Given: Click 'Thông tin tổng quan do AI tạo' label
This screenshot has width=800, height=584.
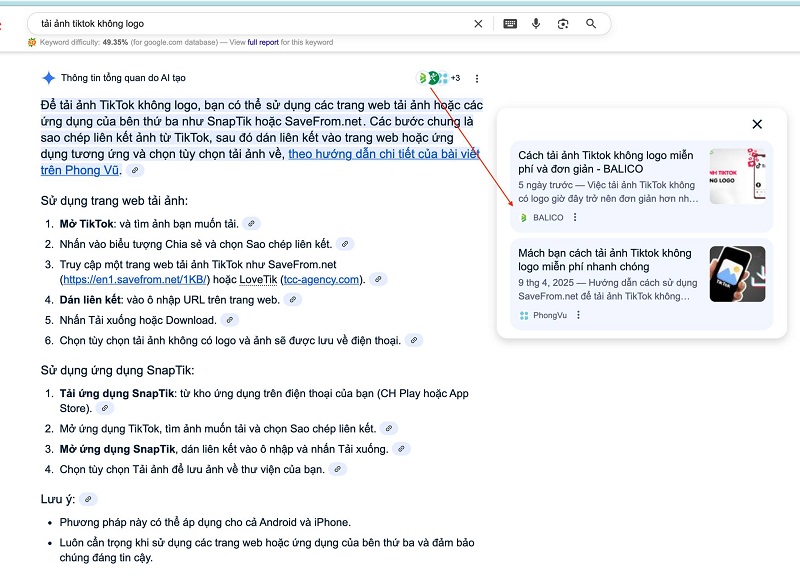Looking at the screenshot, I should 123,78.
